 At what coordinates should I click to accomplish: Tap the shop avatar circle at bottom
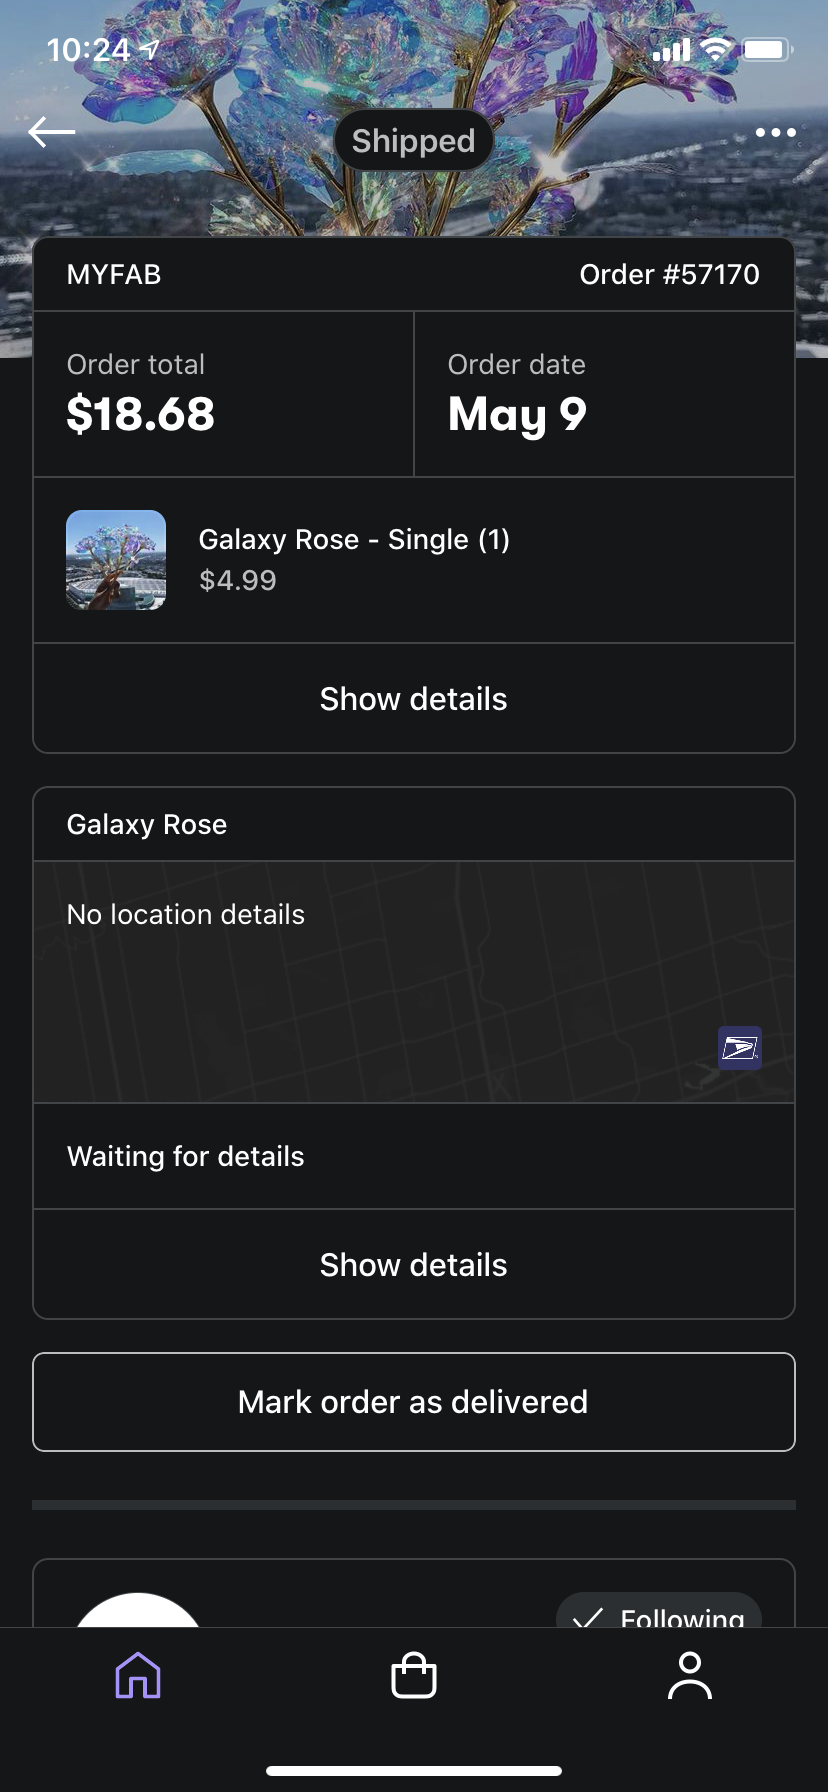[x=138, y=1610]
